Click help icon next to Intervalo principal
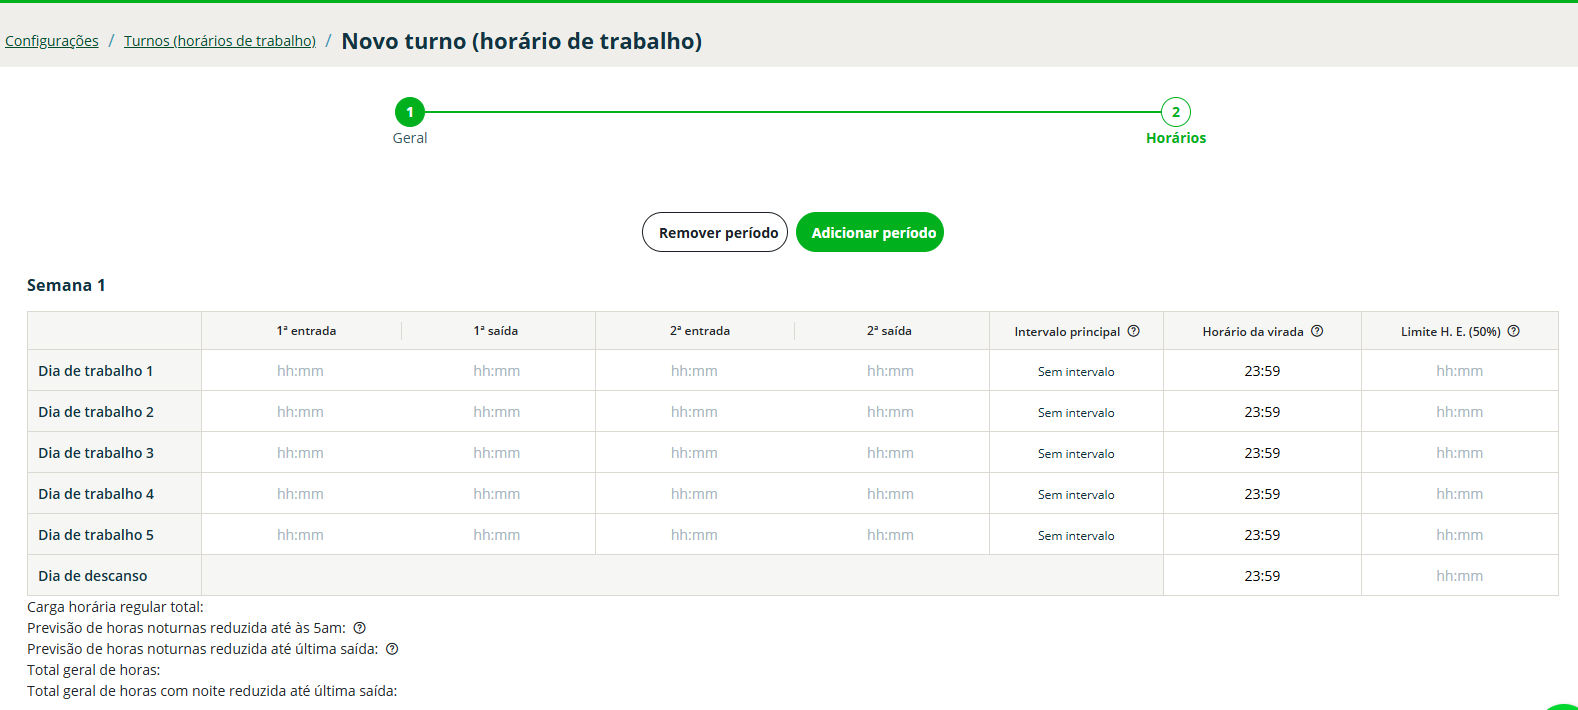The image size is (1578, 710). 1133,331
